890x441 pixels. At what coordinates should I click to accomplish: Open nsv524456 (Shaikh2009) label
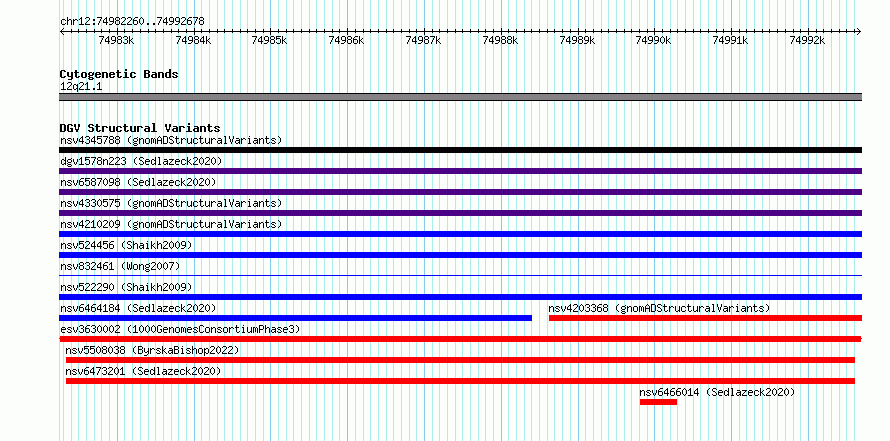pos(126,245)
